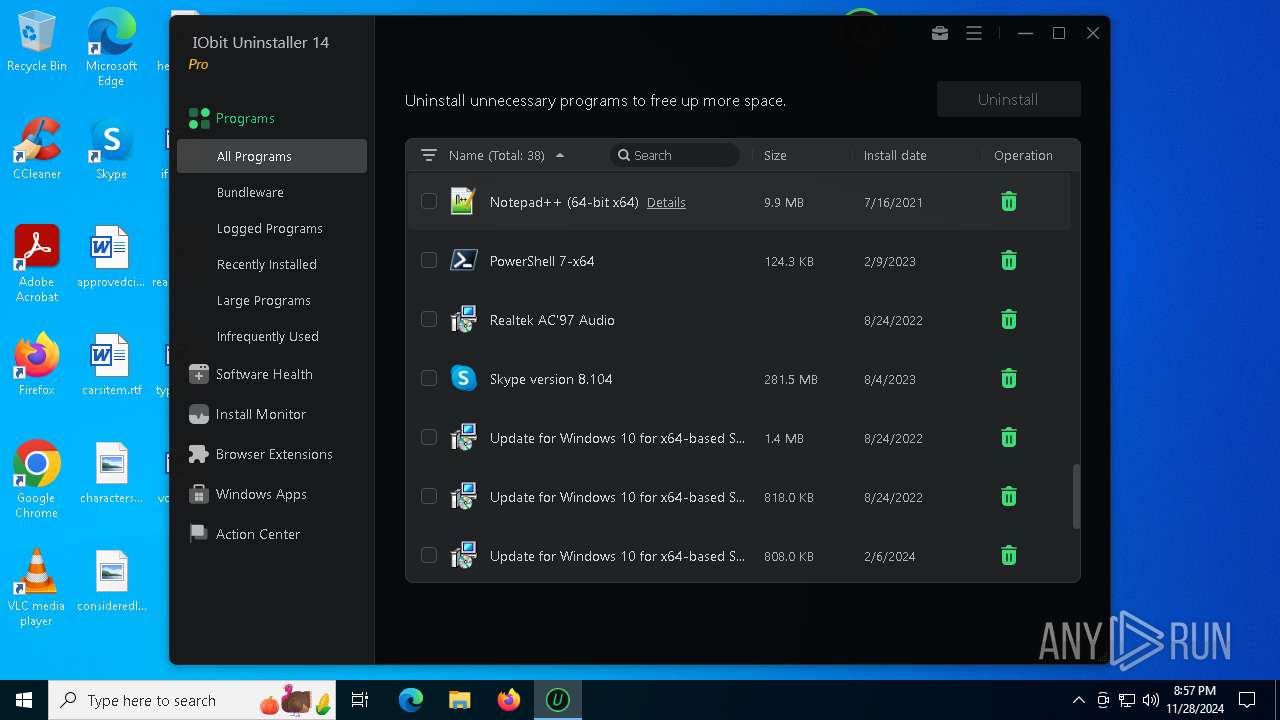Check the Realtek AC'97 Audio checkbox
Viewport: 1280px width, 720px height.
pyautogui.click(x=429, y=319)
